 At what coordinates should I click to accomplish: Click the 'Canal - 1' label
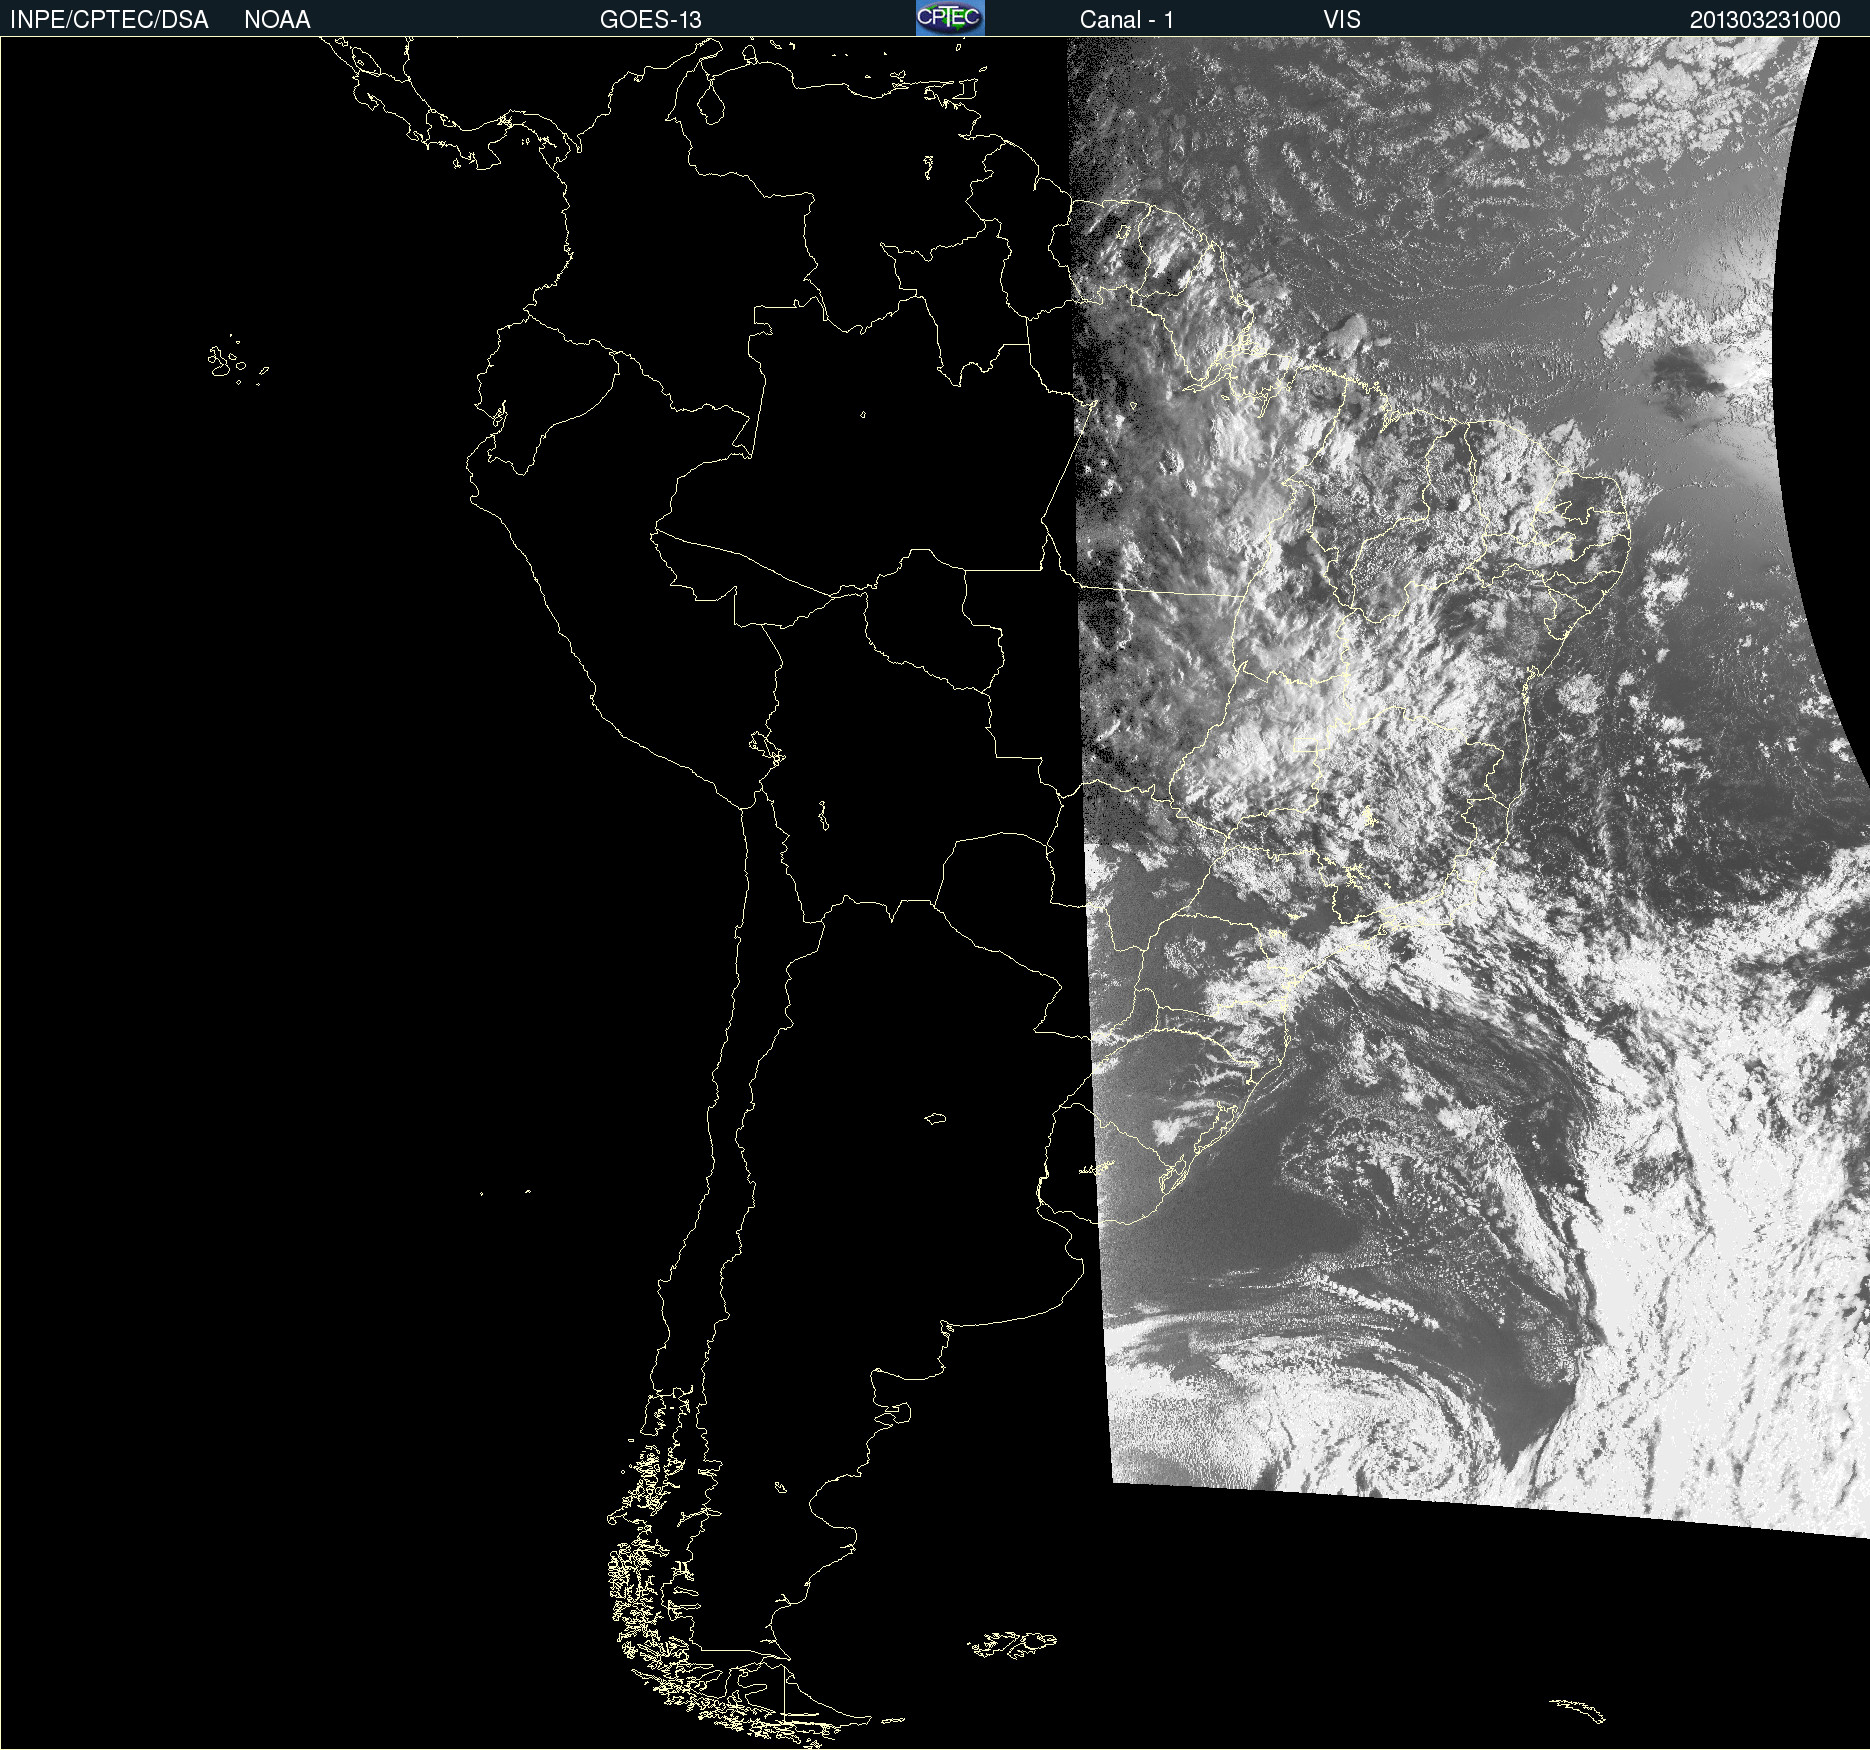[1127, 20]
